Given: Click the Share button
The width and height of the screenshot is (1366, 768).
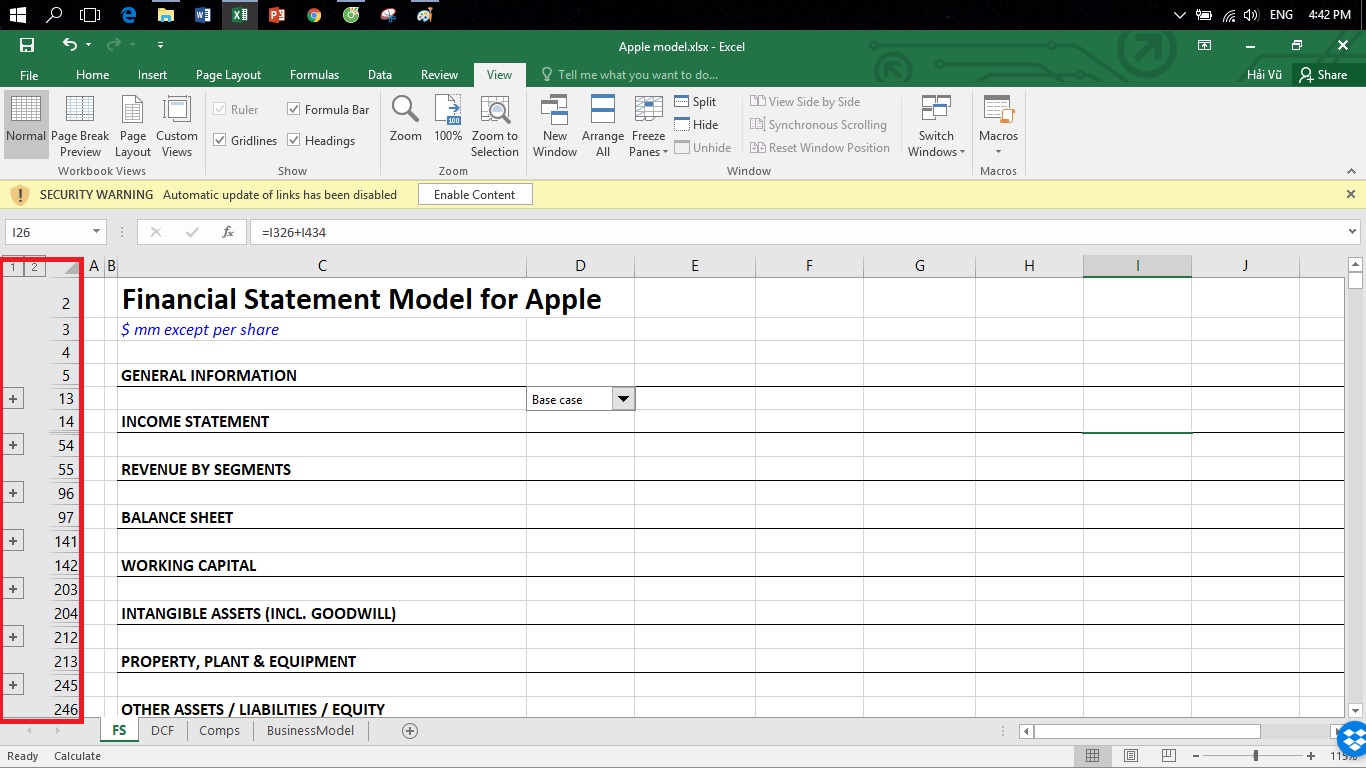Looking at the screenshot, I should [x=1323, y=75].
